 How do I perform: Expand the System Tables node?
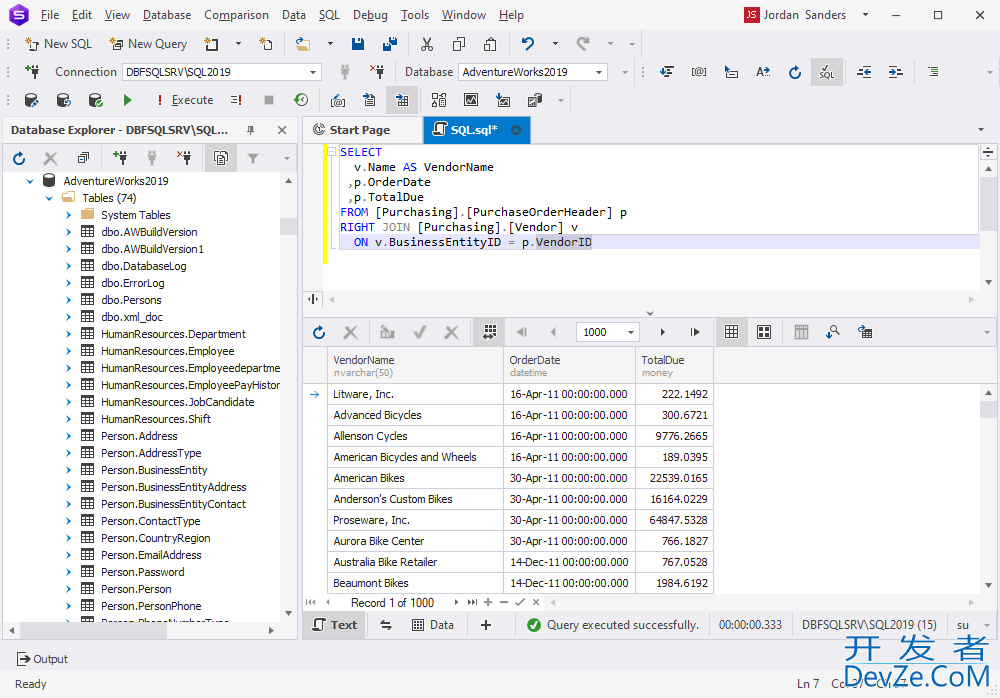coord(68,215)
